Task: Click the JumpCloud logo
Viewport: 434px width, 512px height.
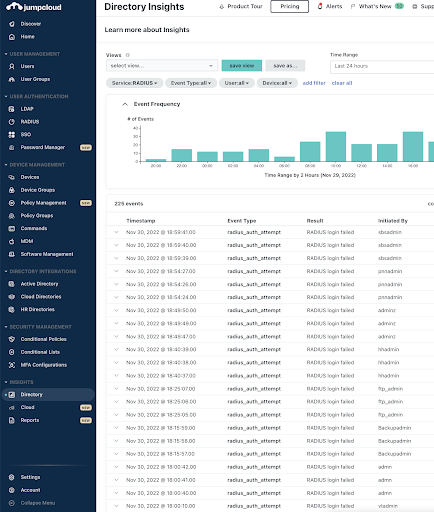Action: click(34, 7)
